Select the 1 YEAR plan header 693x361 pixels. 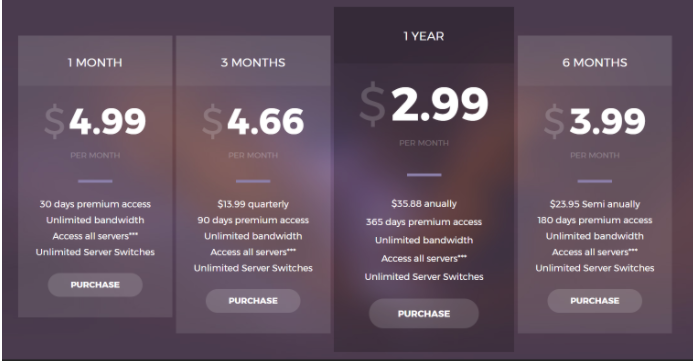tap(424, 36)
